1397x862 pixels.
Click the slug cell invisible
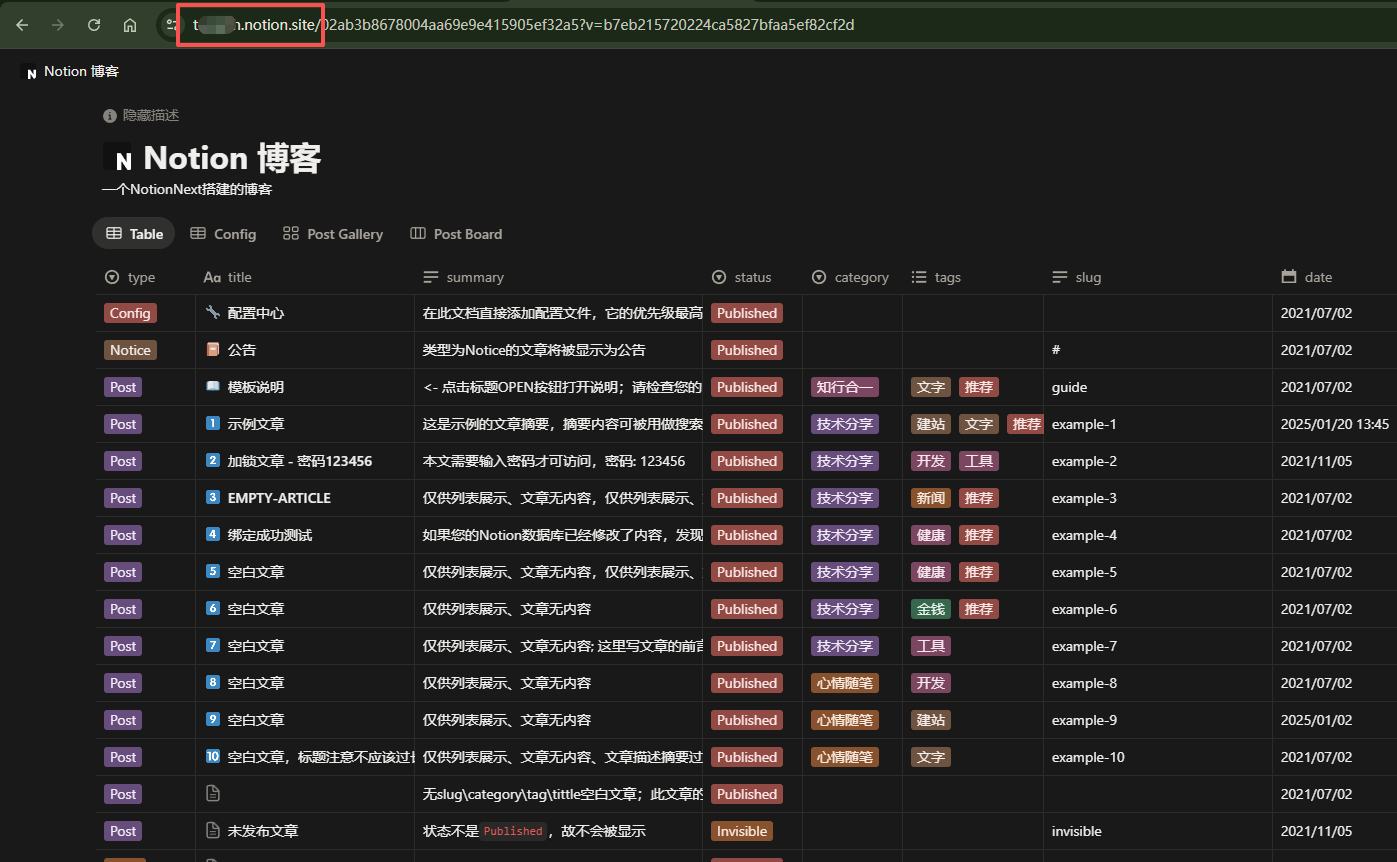[x=1077, y=831]
